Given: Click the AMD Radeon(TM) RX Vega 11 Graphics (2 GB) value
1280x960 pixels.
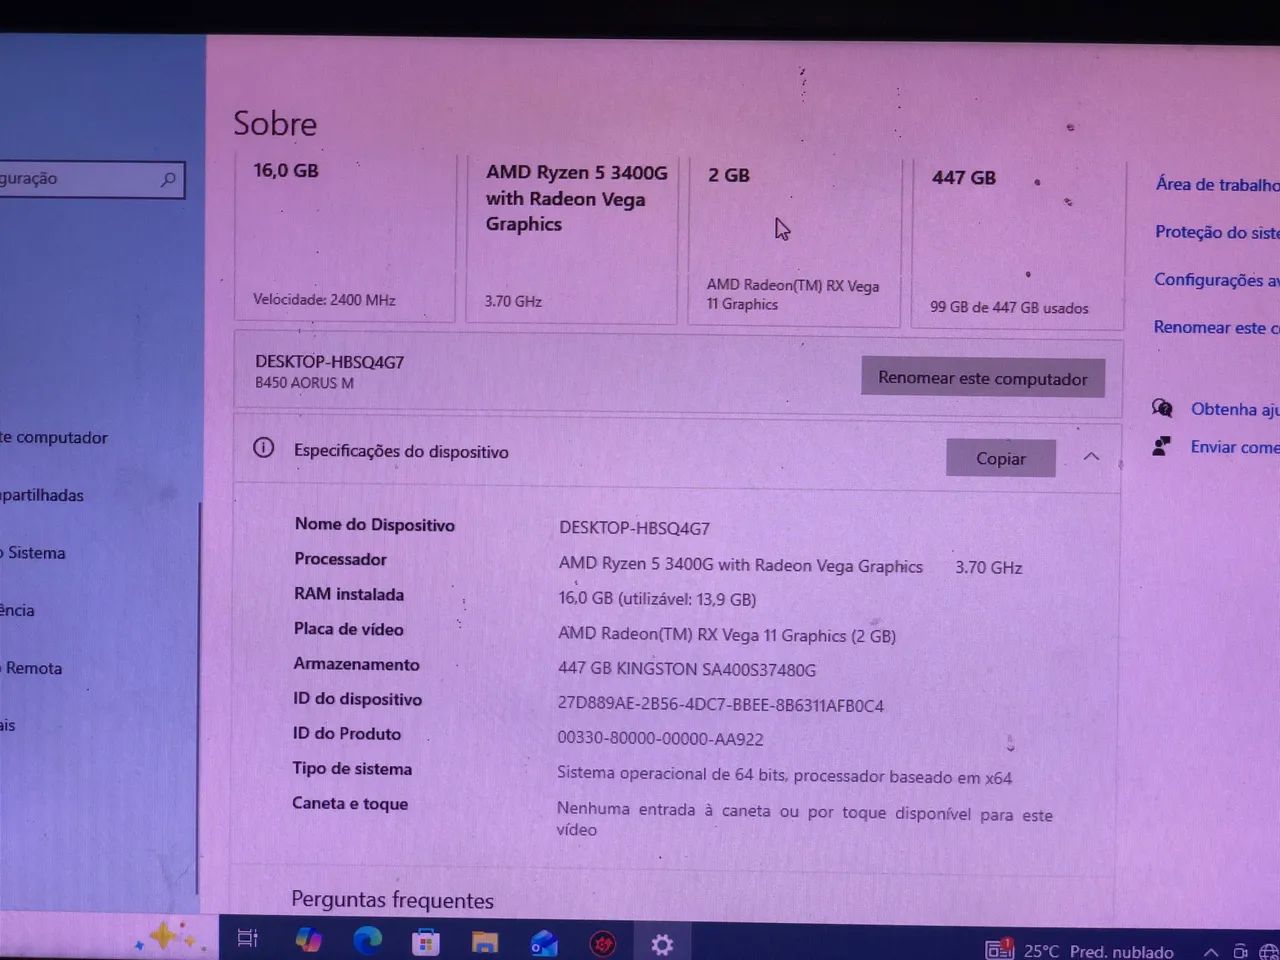Looking at the screenshot, I should coord(727,635).
